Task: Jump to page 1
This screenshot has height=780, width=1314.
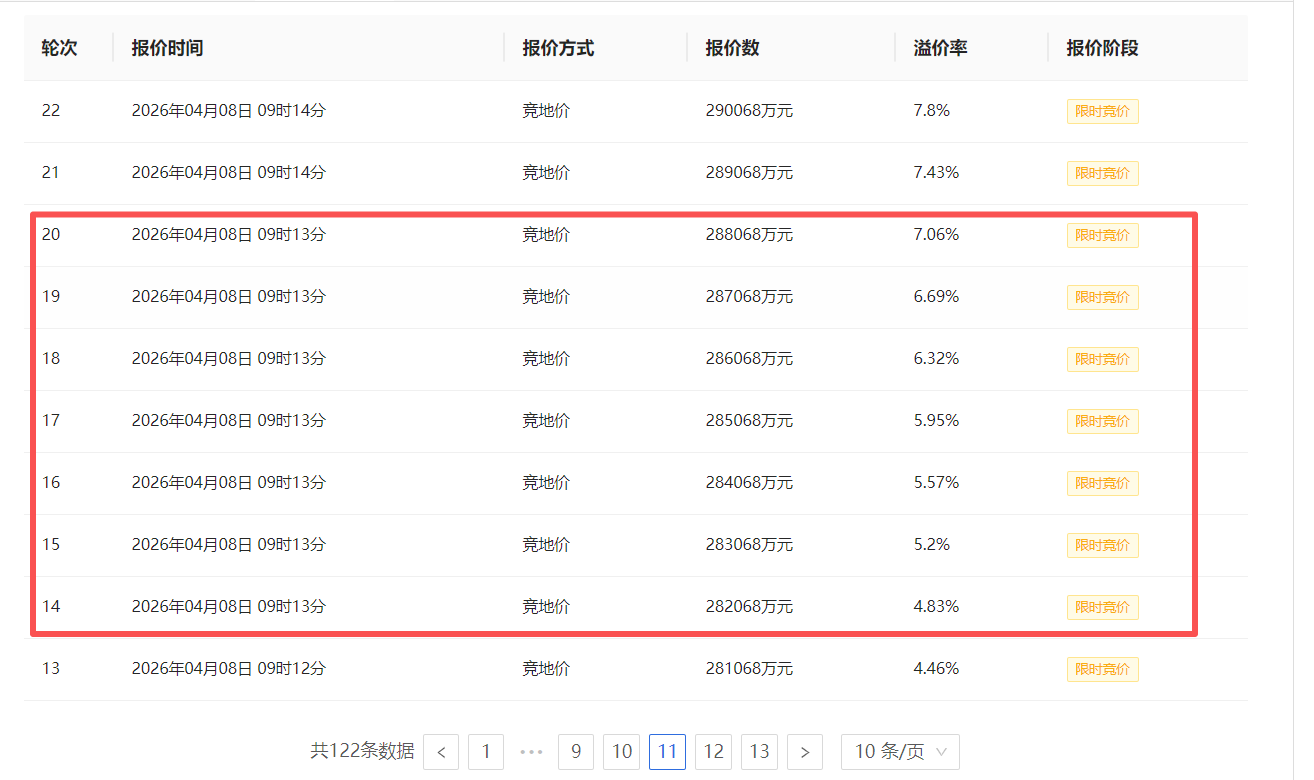Action: pyautogui.click(x=486, y=752)
